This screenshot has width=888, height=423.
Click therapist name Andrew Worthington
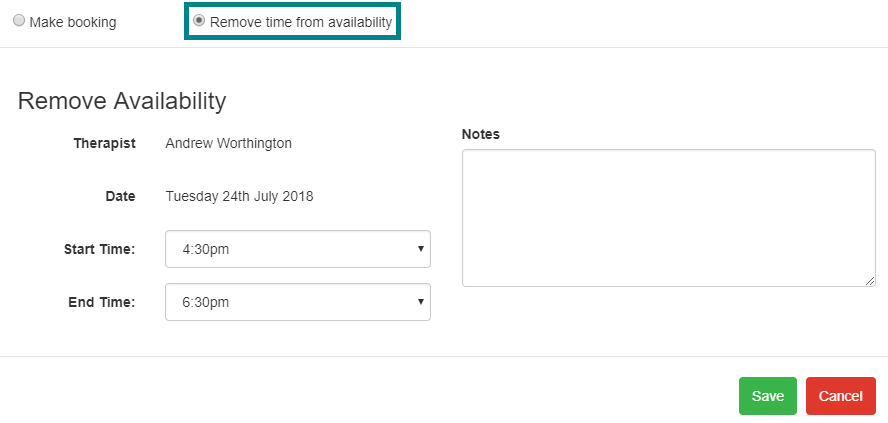click(229, 143)
